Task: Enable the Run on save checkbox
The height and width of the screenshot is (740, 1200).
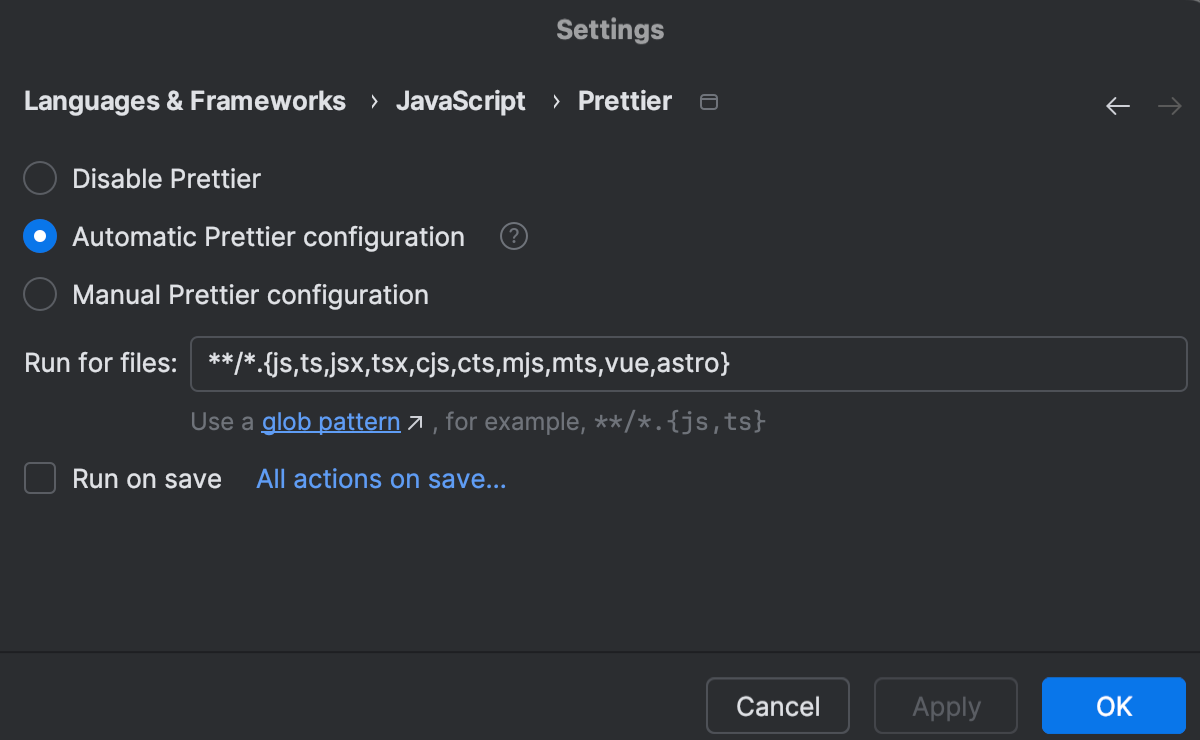Action: [x=39, y=478]
